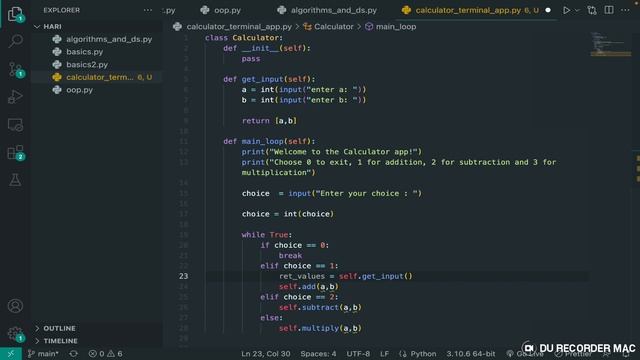Place cursor on 'class Calculator:' line

pos(244,38)
